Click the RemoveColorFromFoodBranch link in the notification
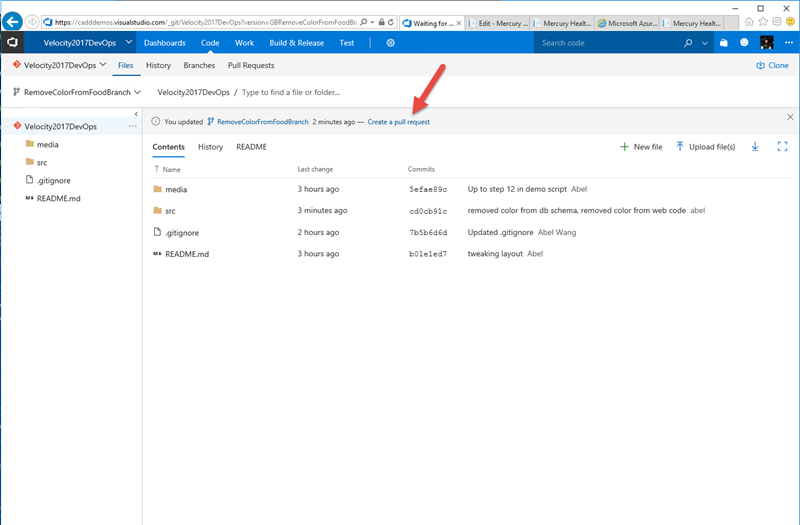 click(x=263, y=122)
